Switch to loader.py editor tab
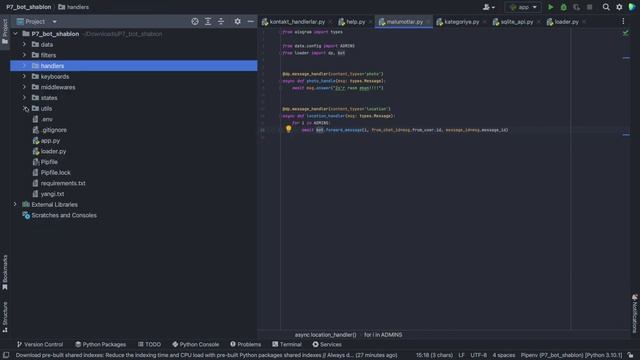Image resolution: width=640 pixels, height=360 pixels. point(563,22)
